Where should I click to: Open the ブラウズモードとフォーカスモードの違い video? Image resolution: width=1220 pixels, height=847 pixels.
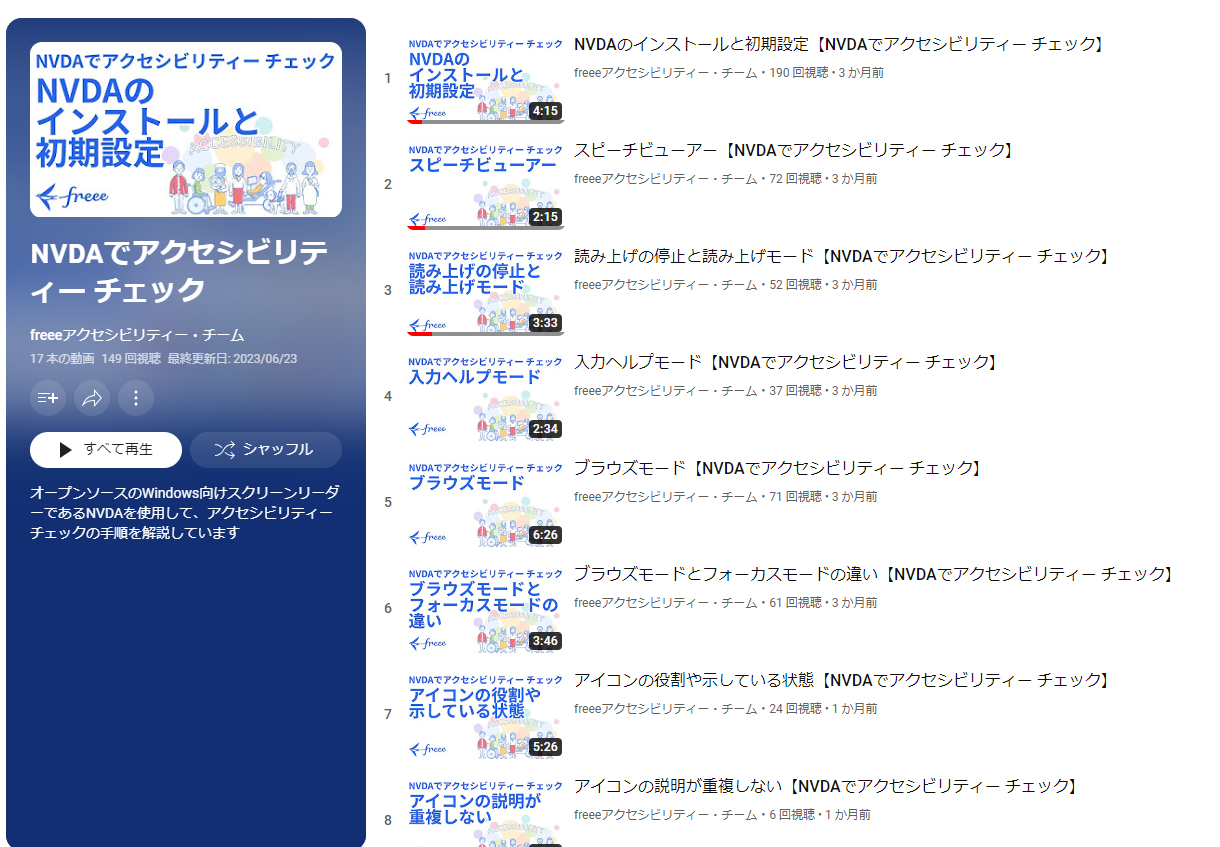coord(873,574)
